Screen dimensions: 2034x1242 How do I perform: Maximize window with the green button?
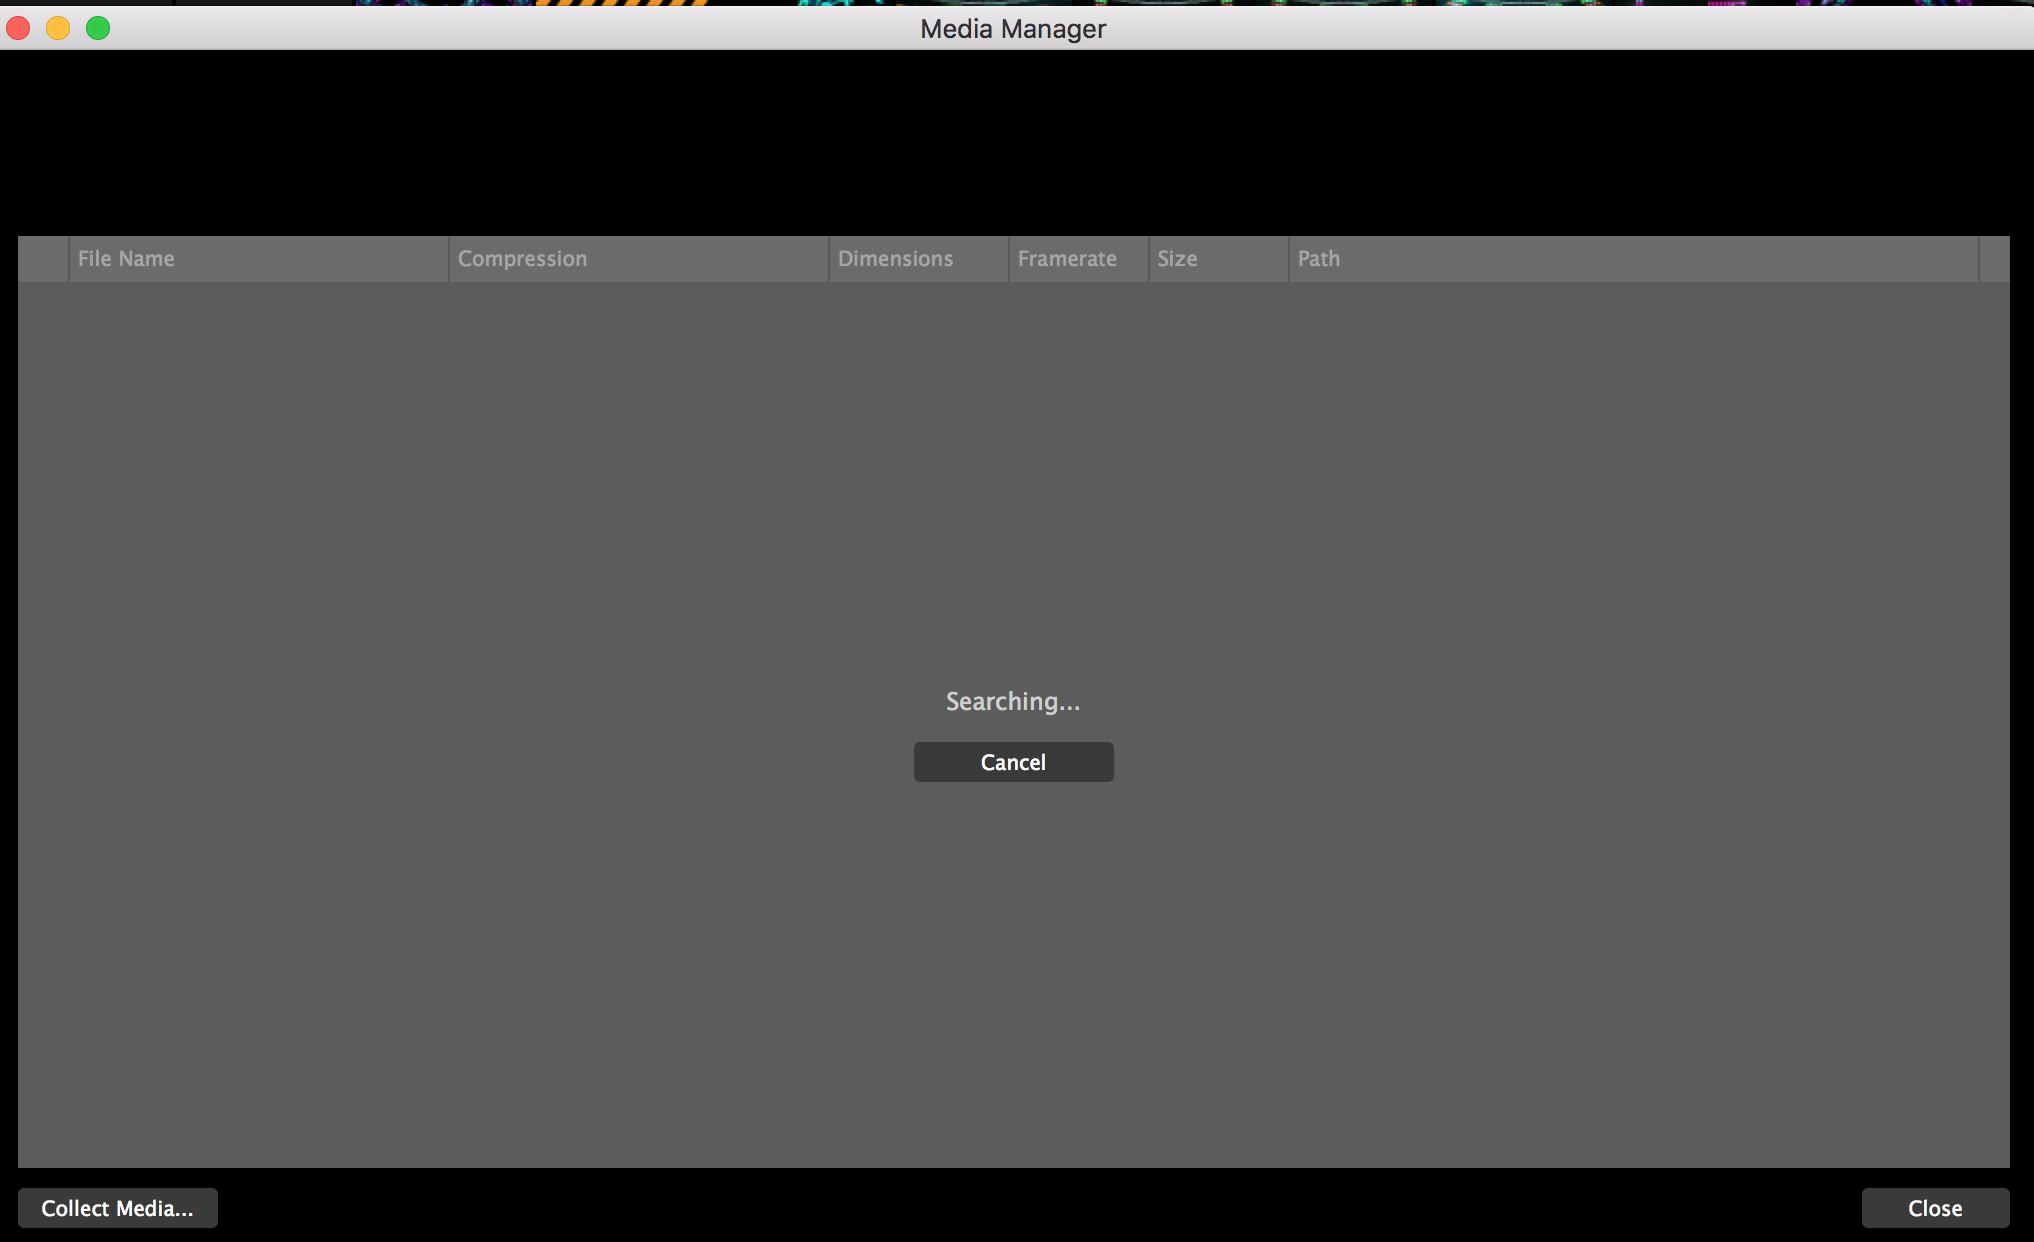[x=98, y=28]
